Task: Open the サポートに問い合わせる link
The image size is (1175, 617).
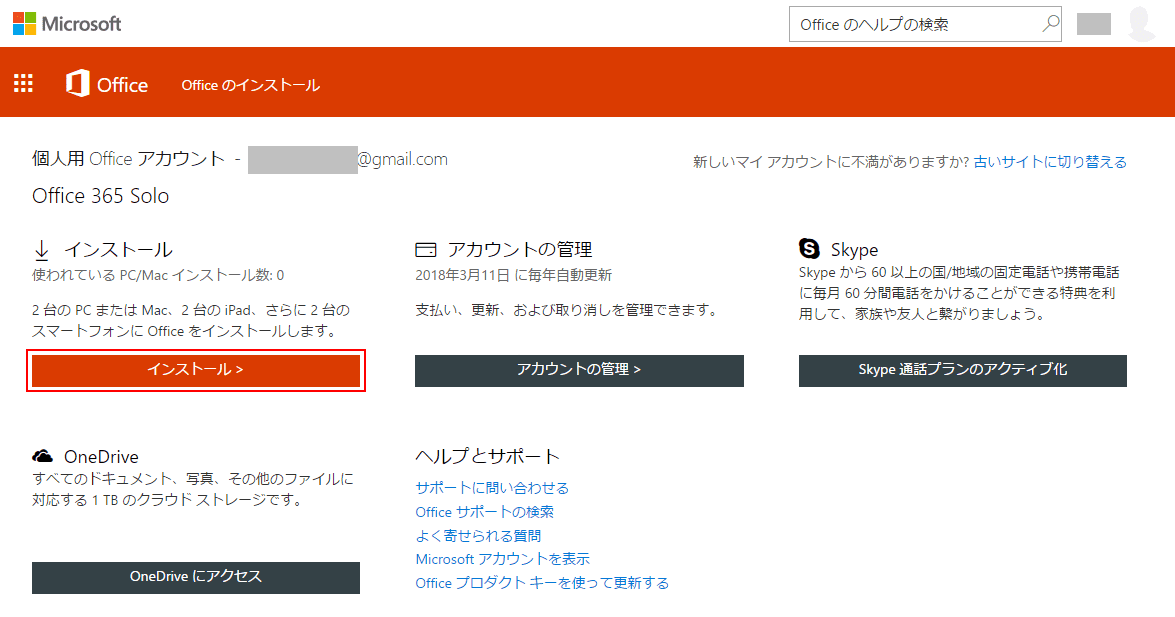Action: pos(492,488)
